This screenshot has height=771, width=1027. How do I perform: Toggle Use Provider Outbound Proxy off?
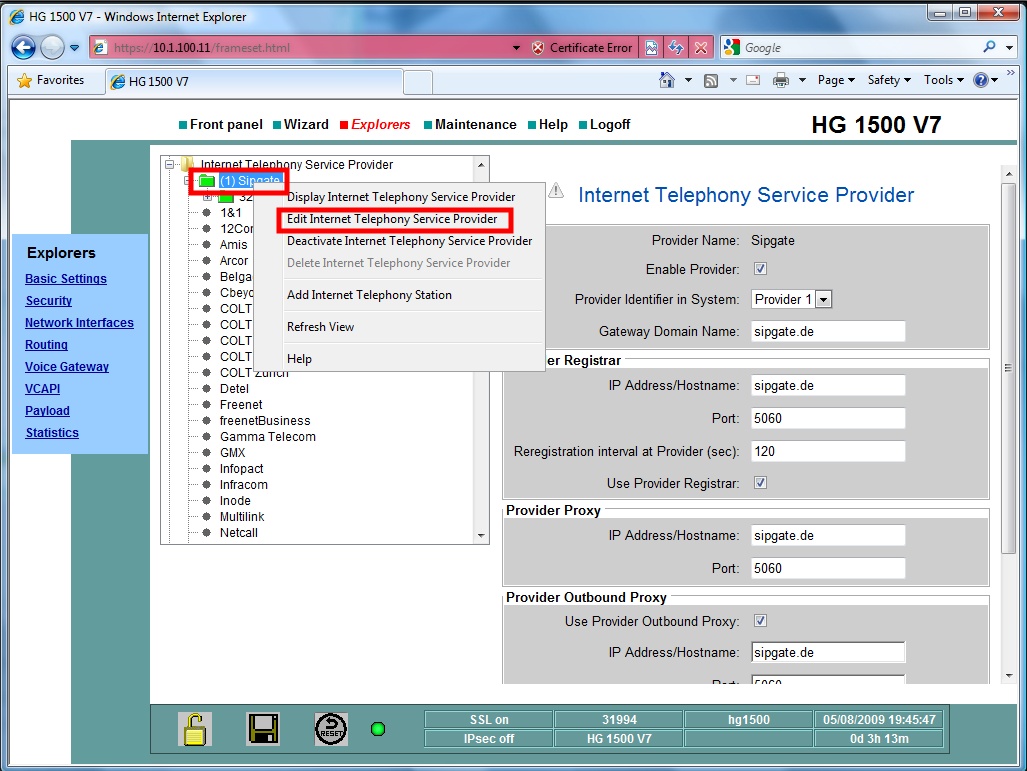pos(760,620)
